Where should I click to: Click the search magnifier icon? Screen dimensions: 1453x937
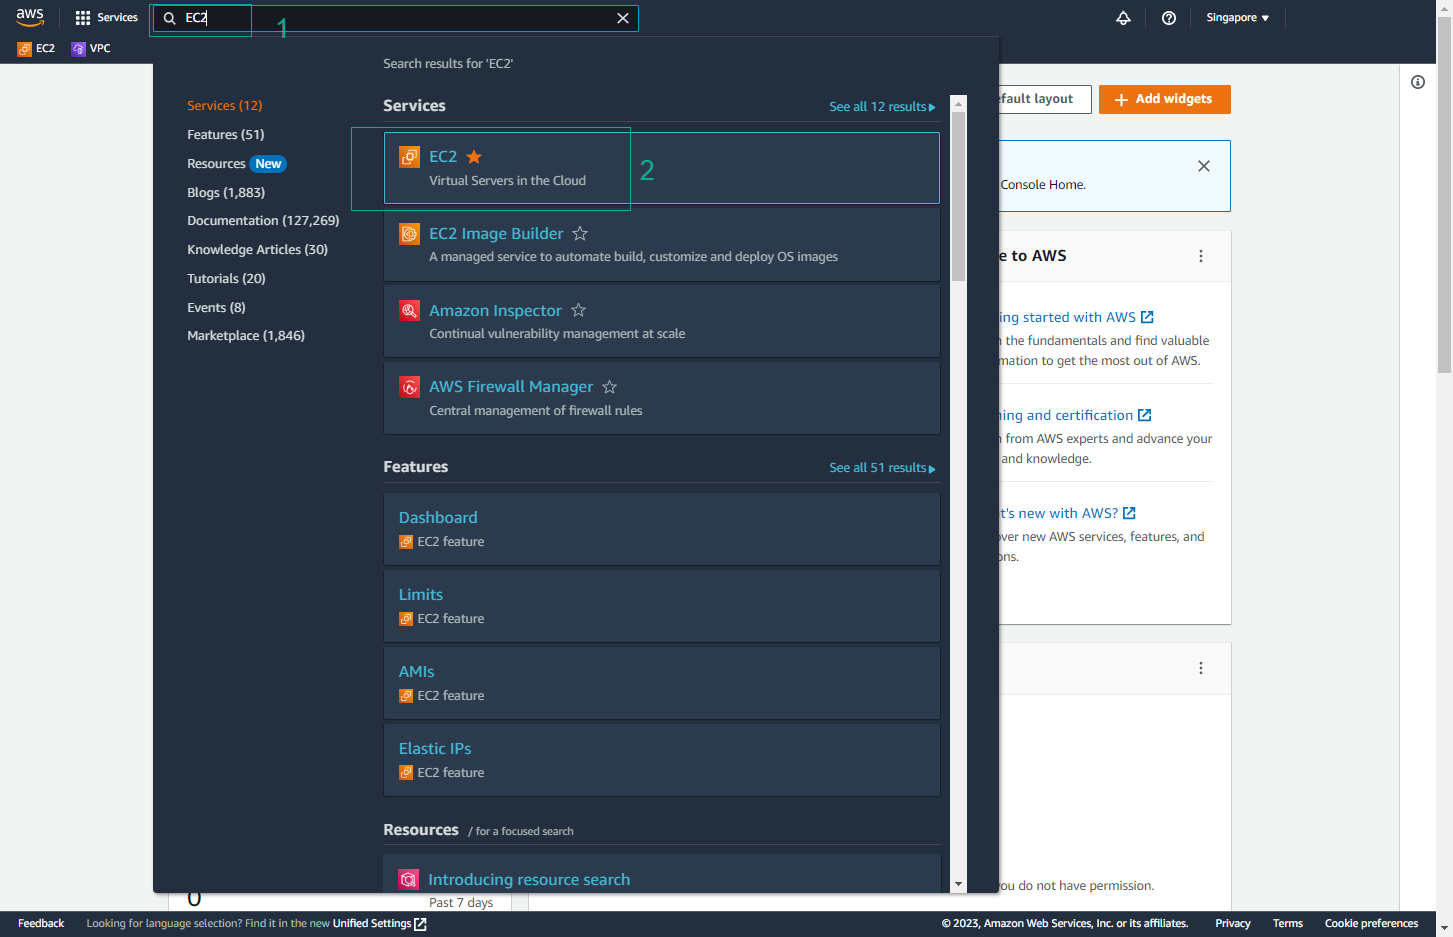170,18
